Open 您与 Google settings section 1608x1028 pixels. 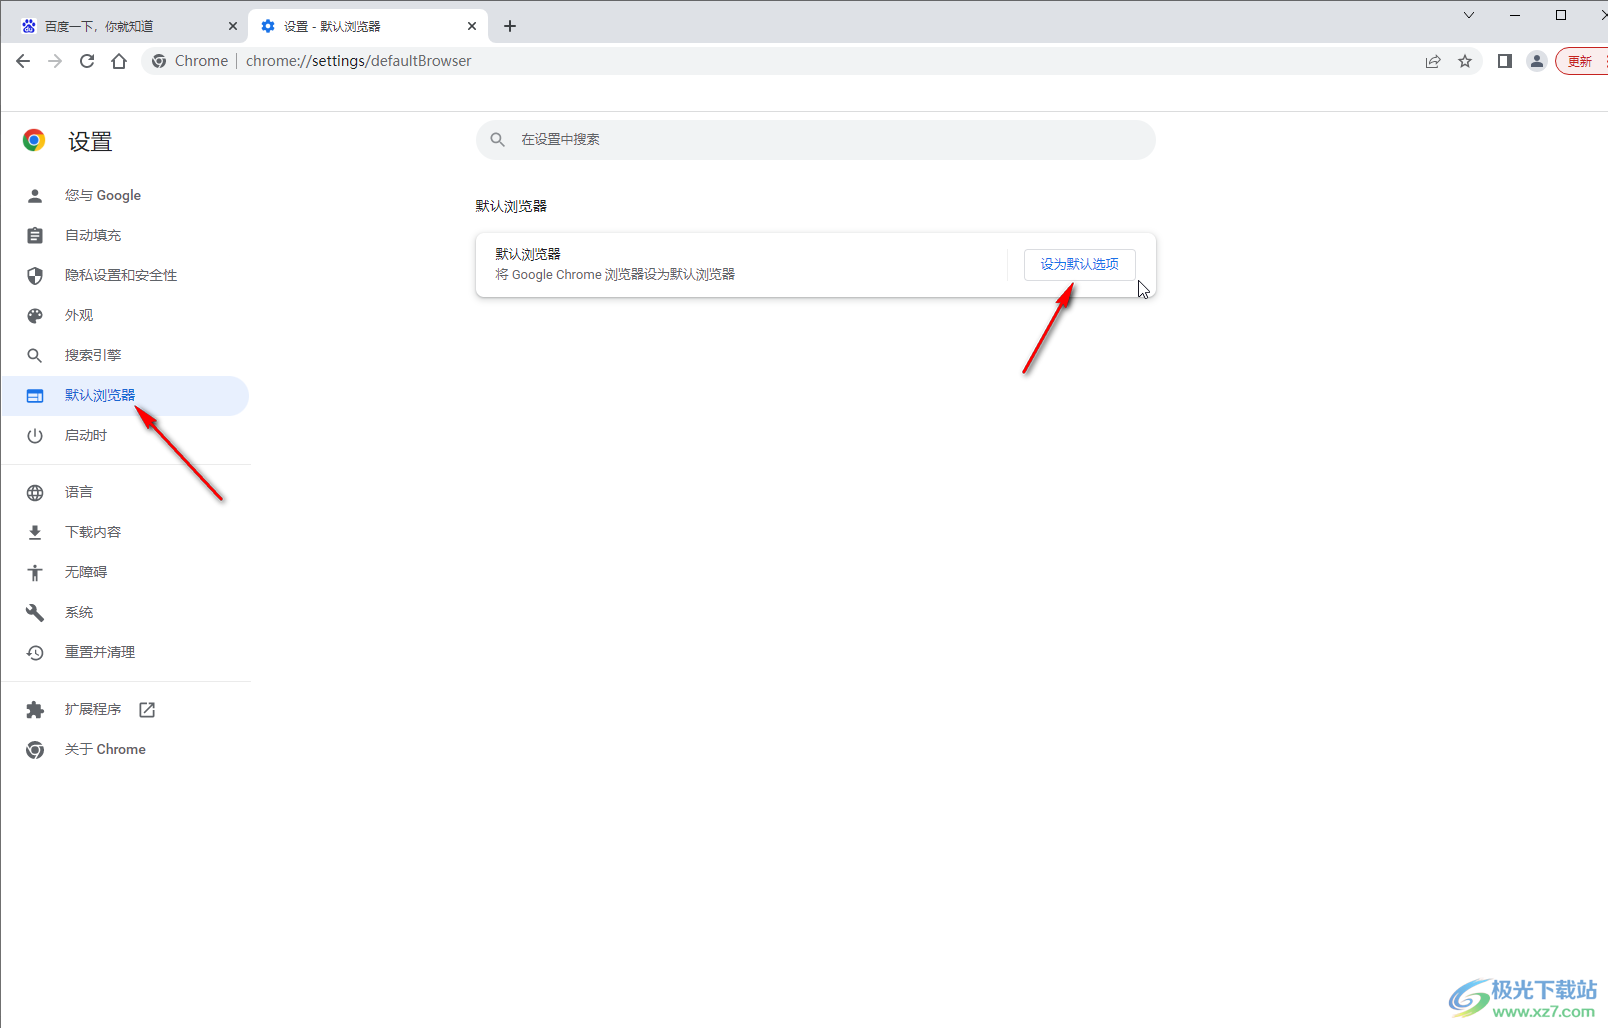click(125, 196)
